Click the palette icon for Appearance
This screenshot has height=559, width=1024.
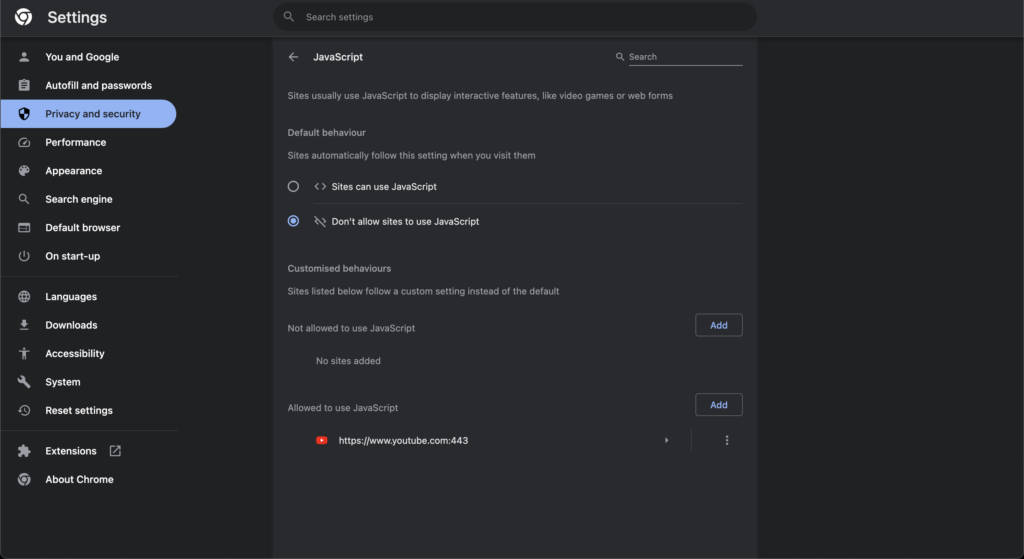pos(24,170)
